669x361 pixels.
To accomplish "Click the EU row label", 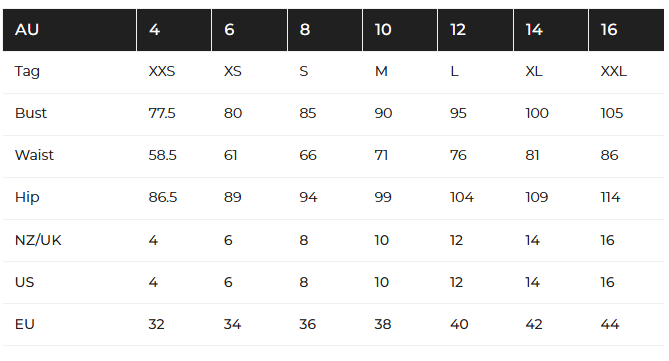I will point(70,324).
